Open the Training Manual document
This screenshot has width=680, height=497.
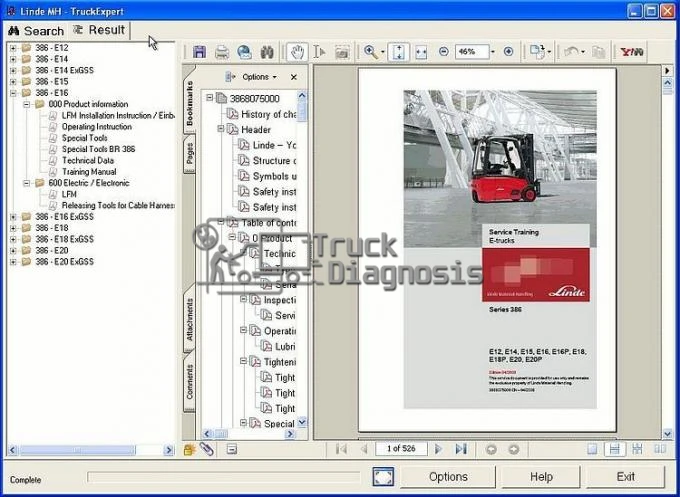coord(89,172)
